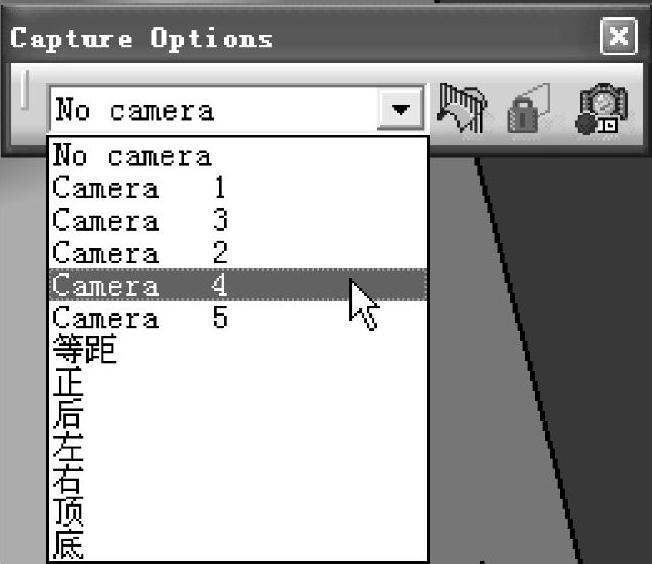
Task: Click the capture to picture-stream icon
Action: (x=462, y=108)
